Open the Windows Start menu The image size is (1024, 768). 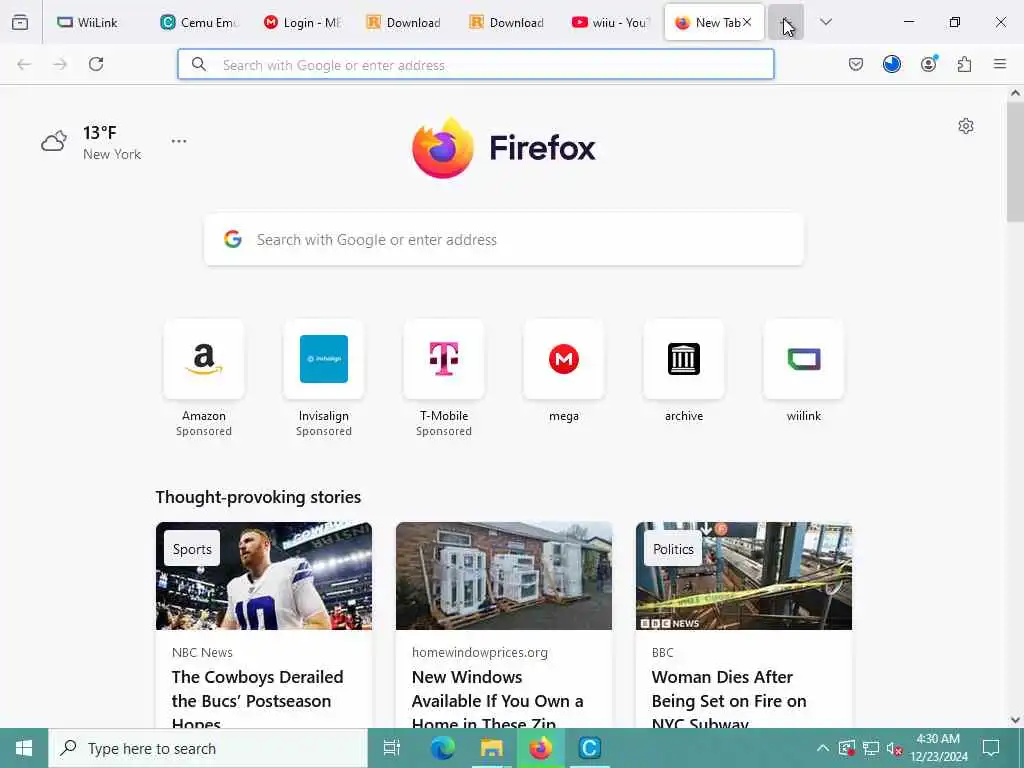pyautogui.click(x=24, y=748)
